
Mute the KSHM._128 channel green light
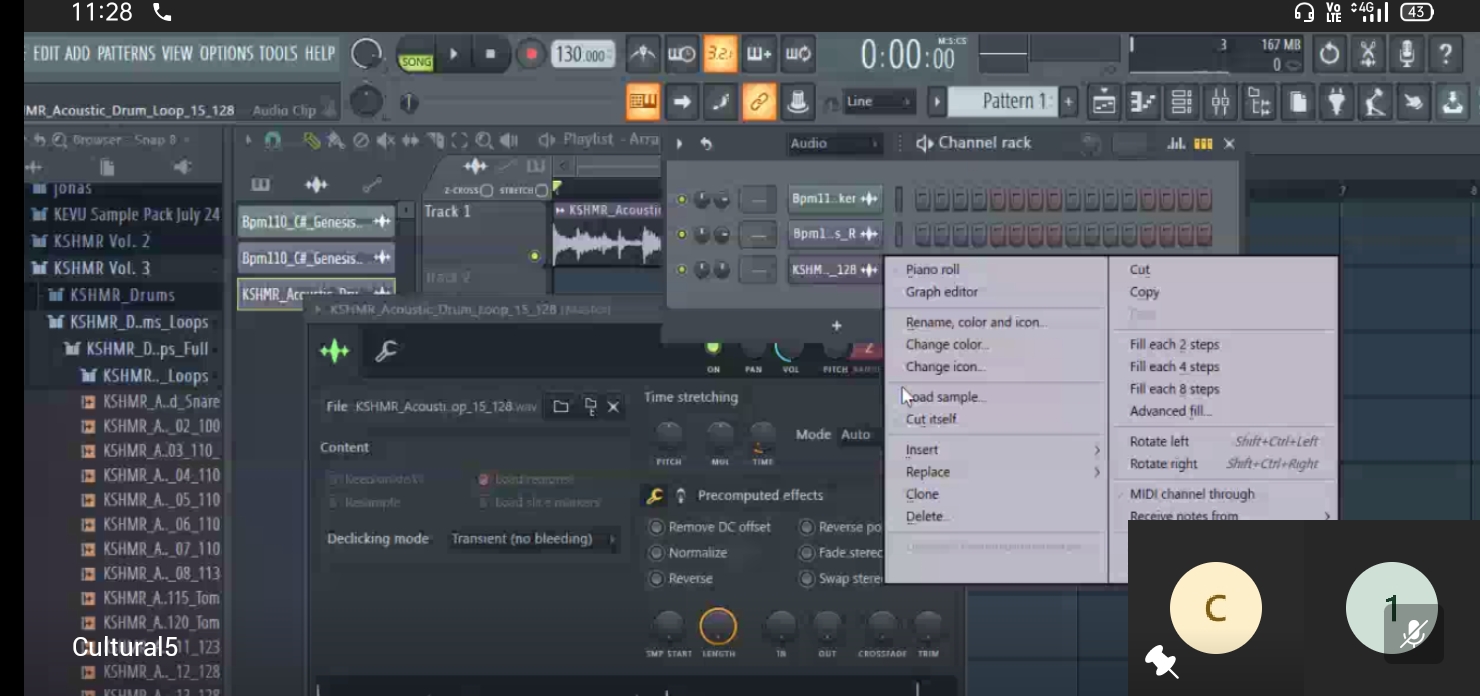pos(682,270)
